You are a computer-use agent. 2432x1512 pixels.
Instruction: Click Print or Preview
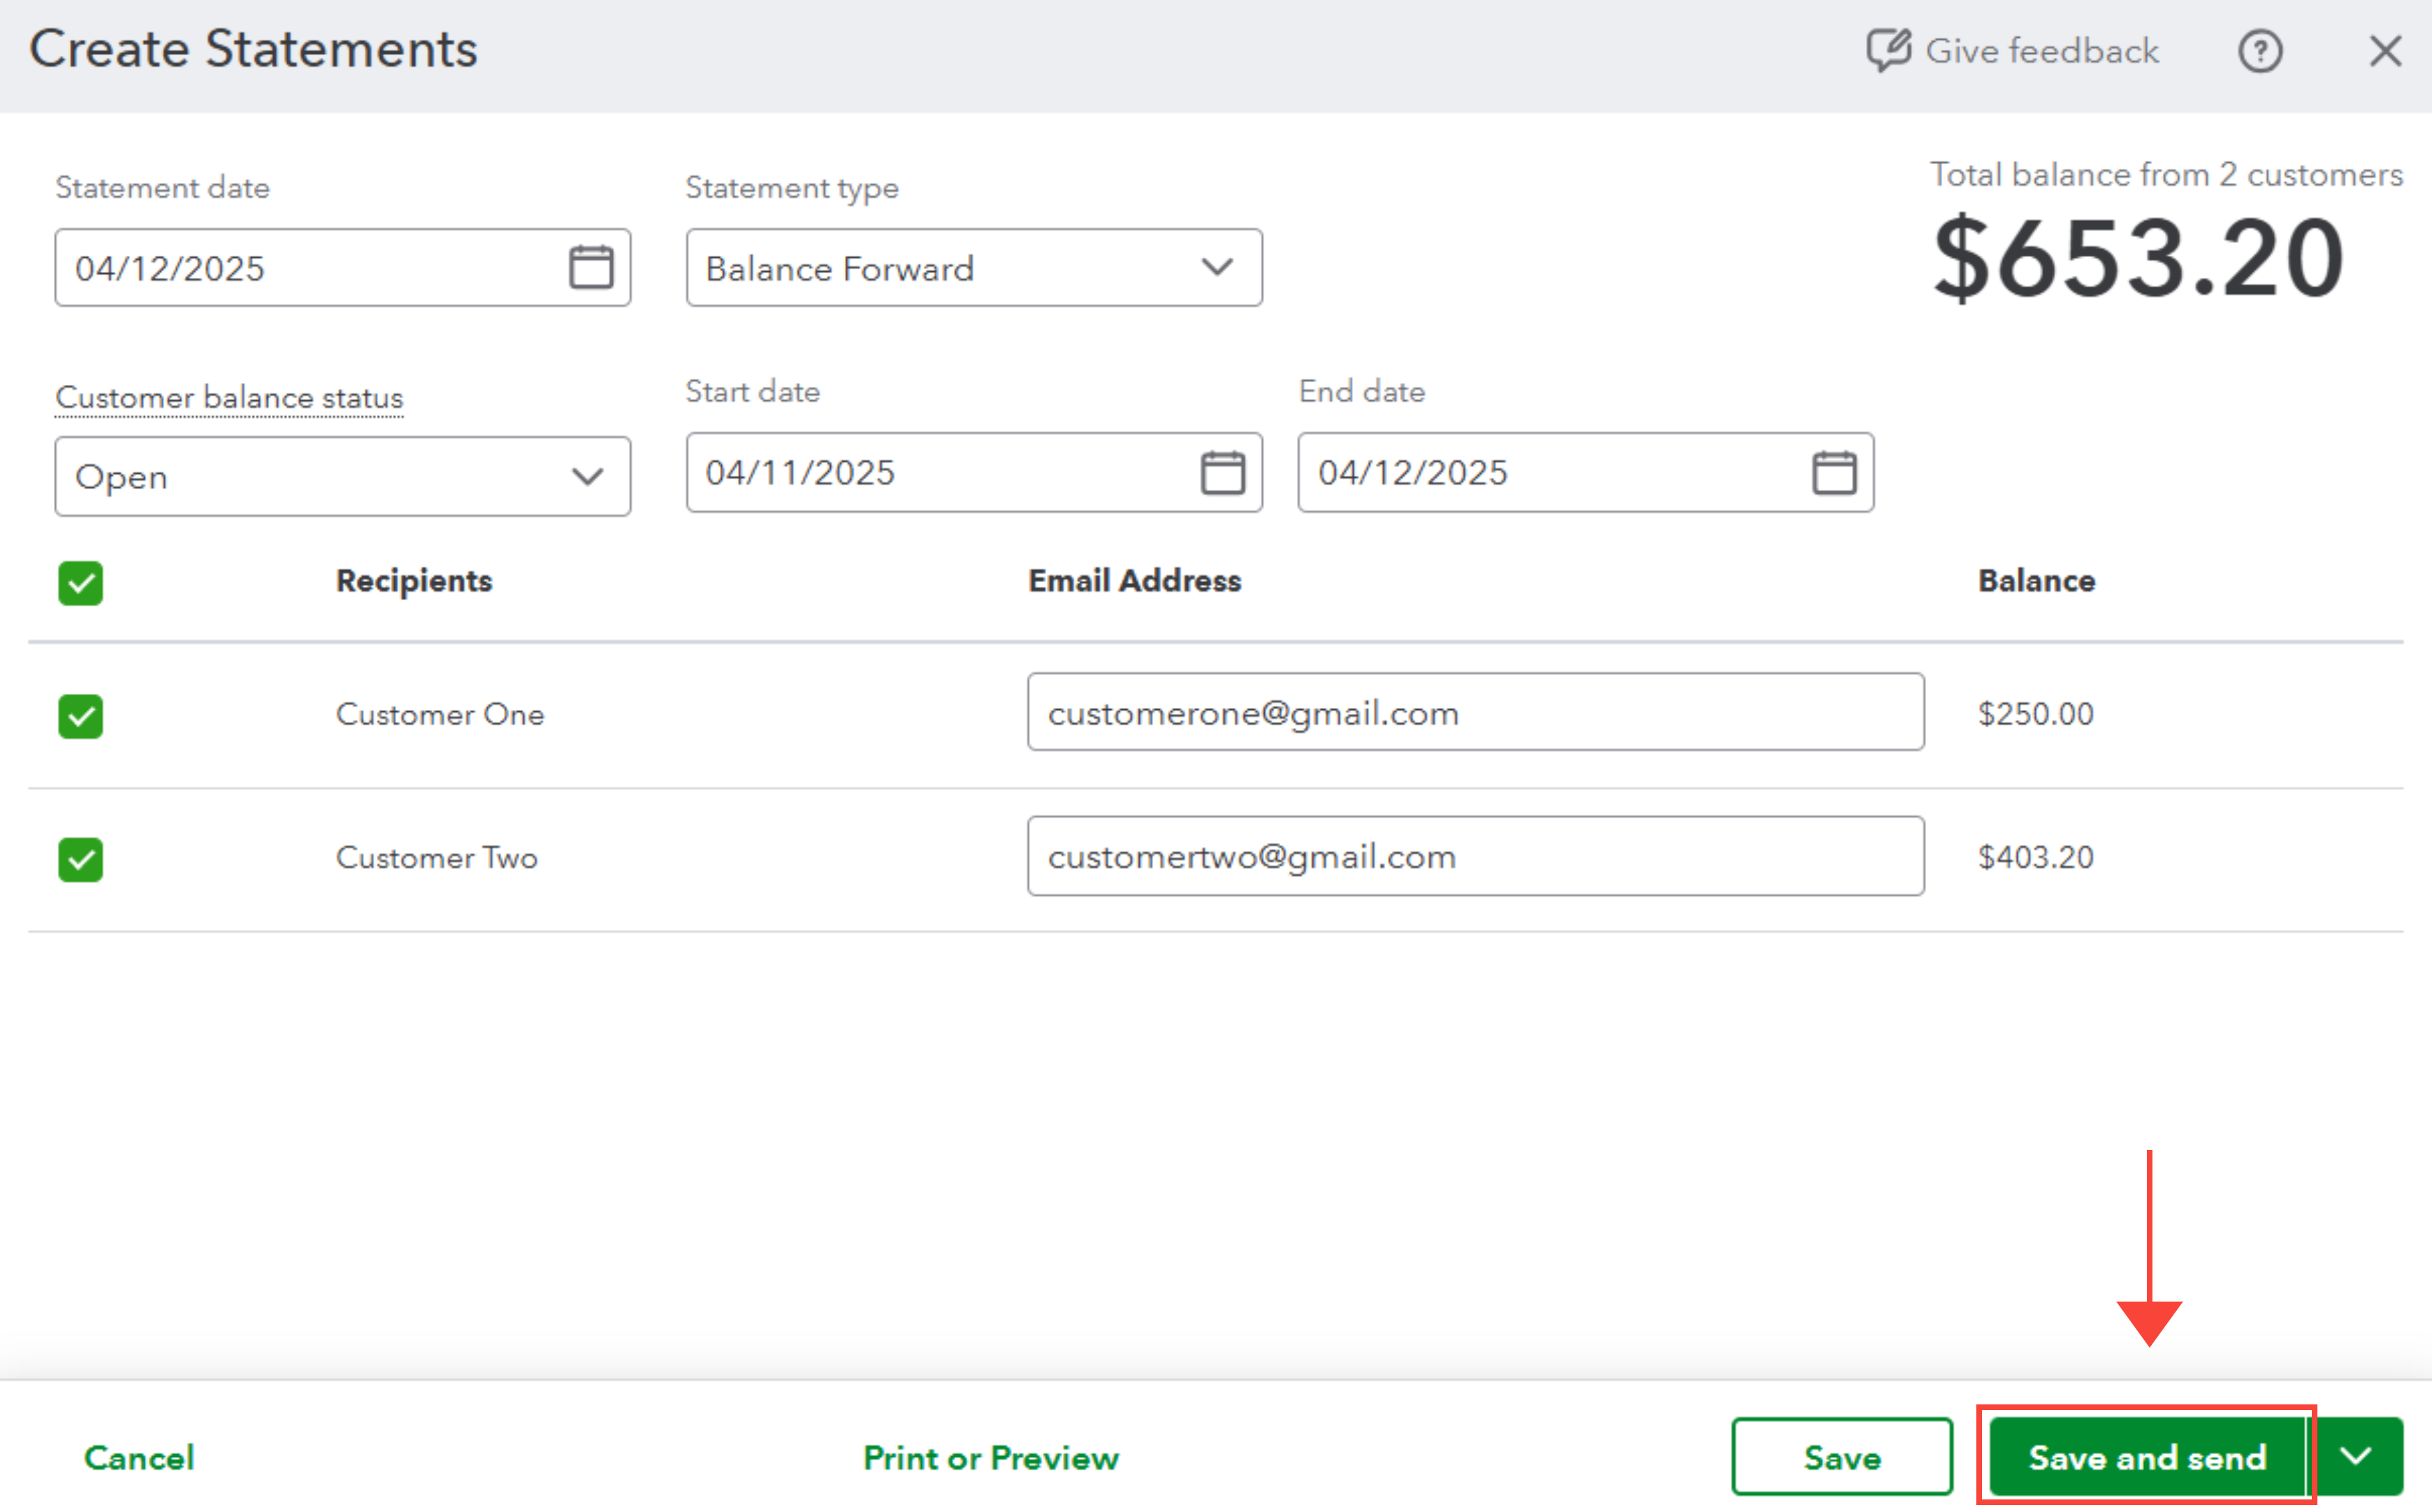[990, 1457]
